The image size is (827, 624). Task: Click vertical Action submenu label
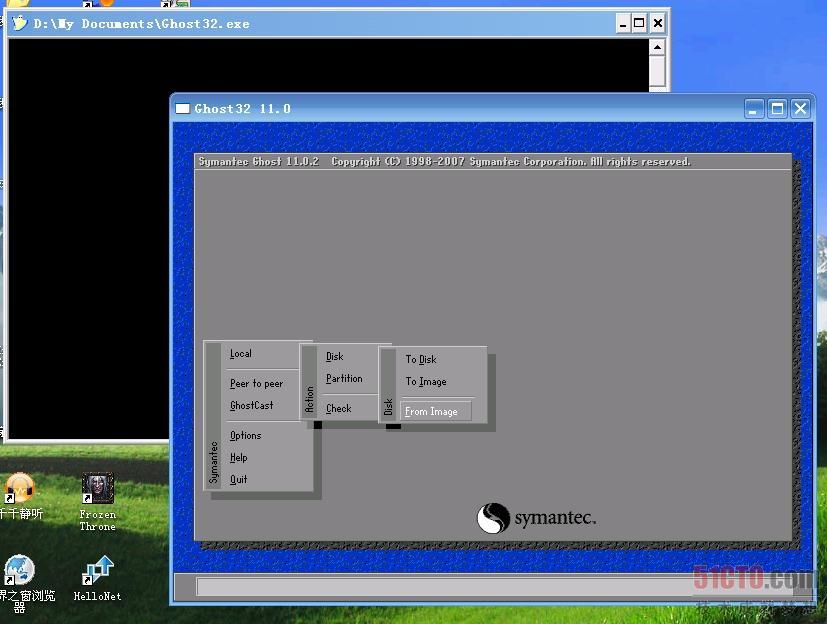tap(310, 399)
